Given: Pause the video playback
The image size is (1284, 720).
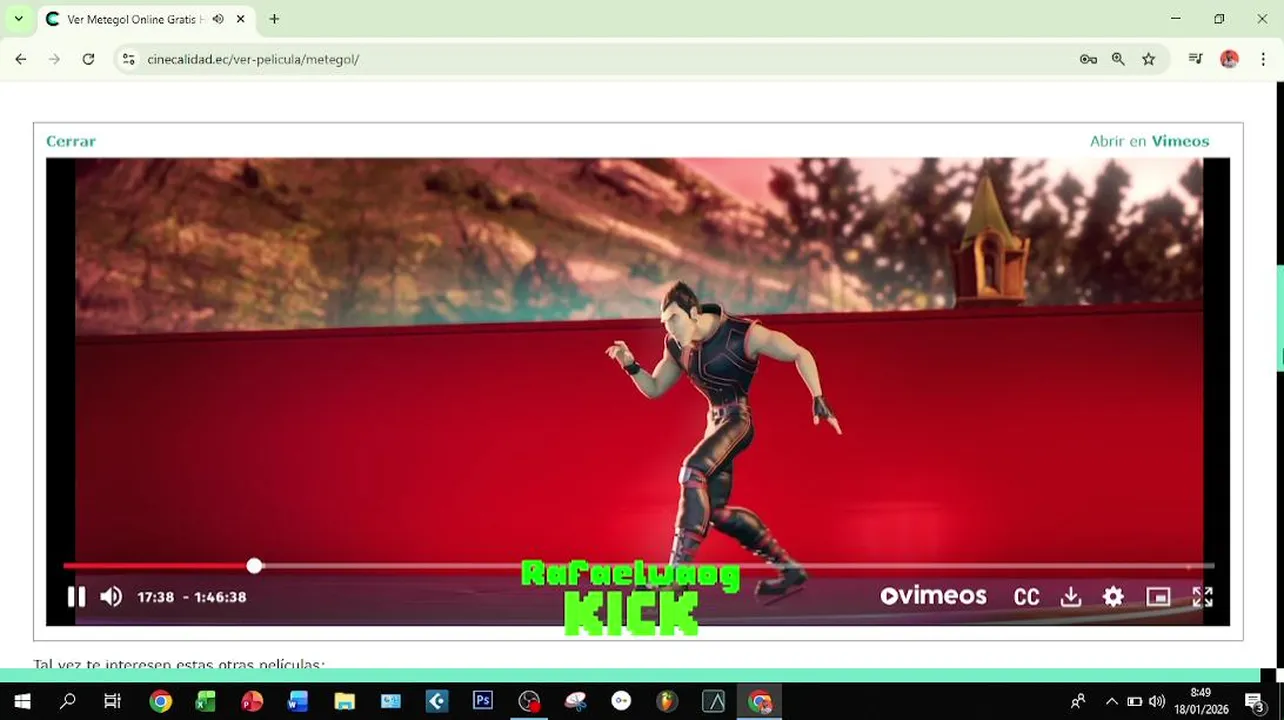Looking at the screenshot, I should (x=76, y=597).
